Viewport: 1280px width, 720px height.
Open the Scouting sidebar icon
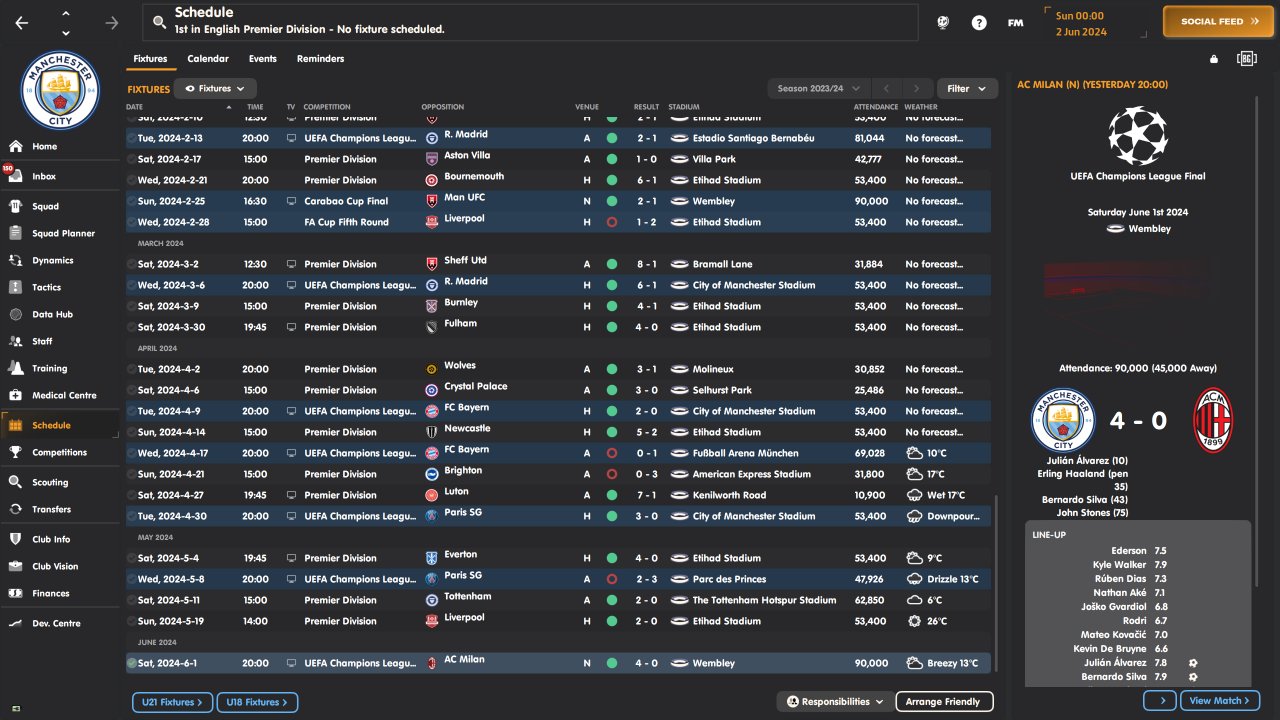click(x=15, y=482)
